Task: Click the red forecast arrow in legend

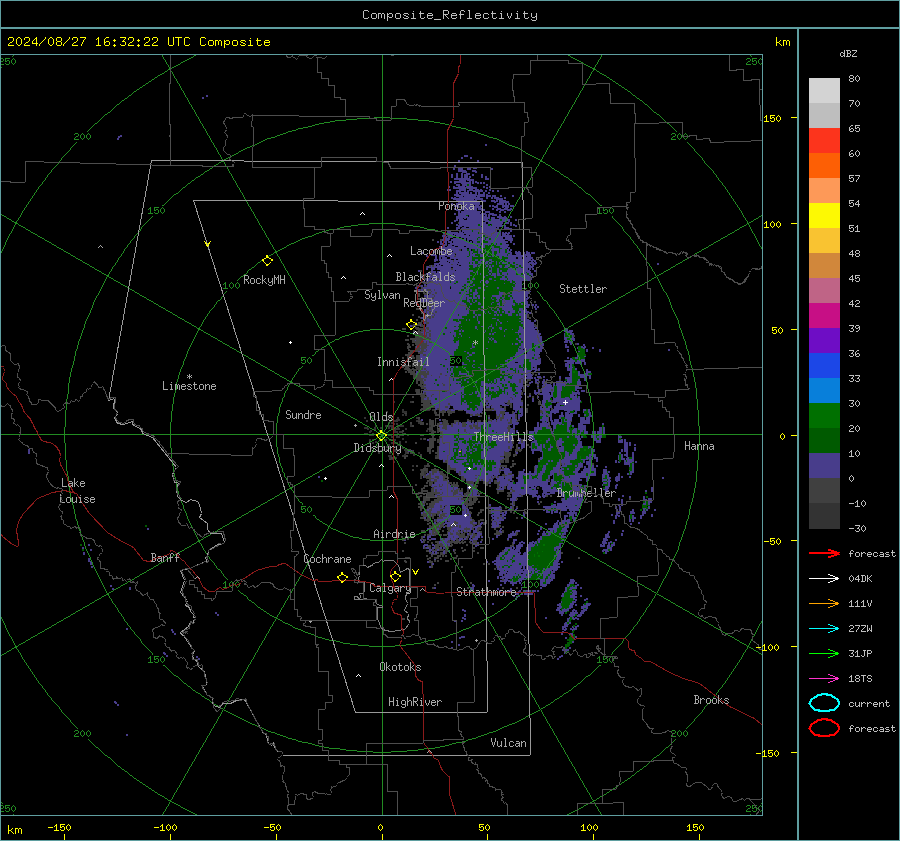Action: point(824,553)
